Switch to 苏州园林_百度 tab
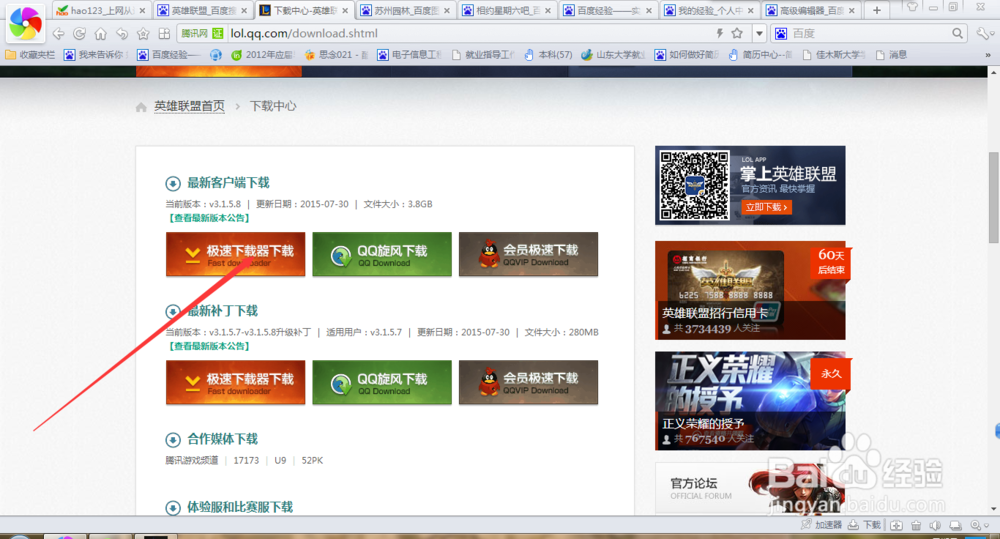 406,10
